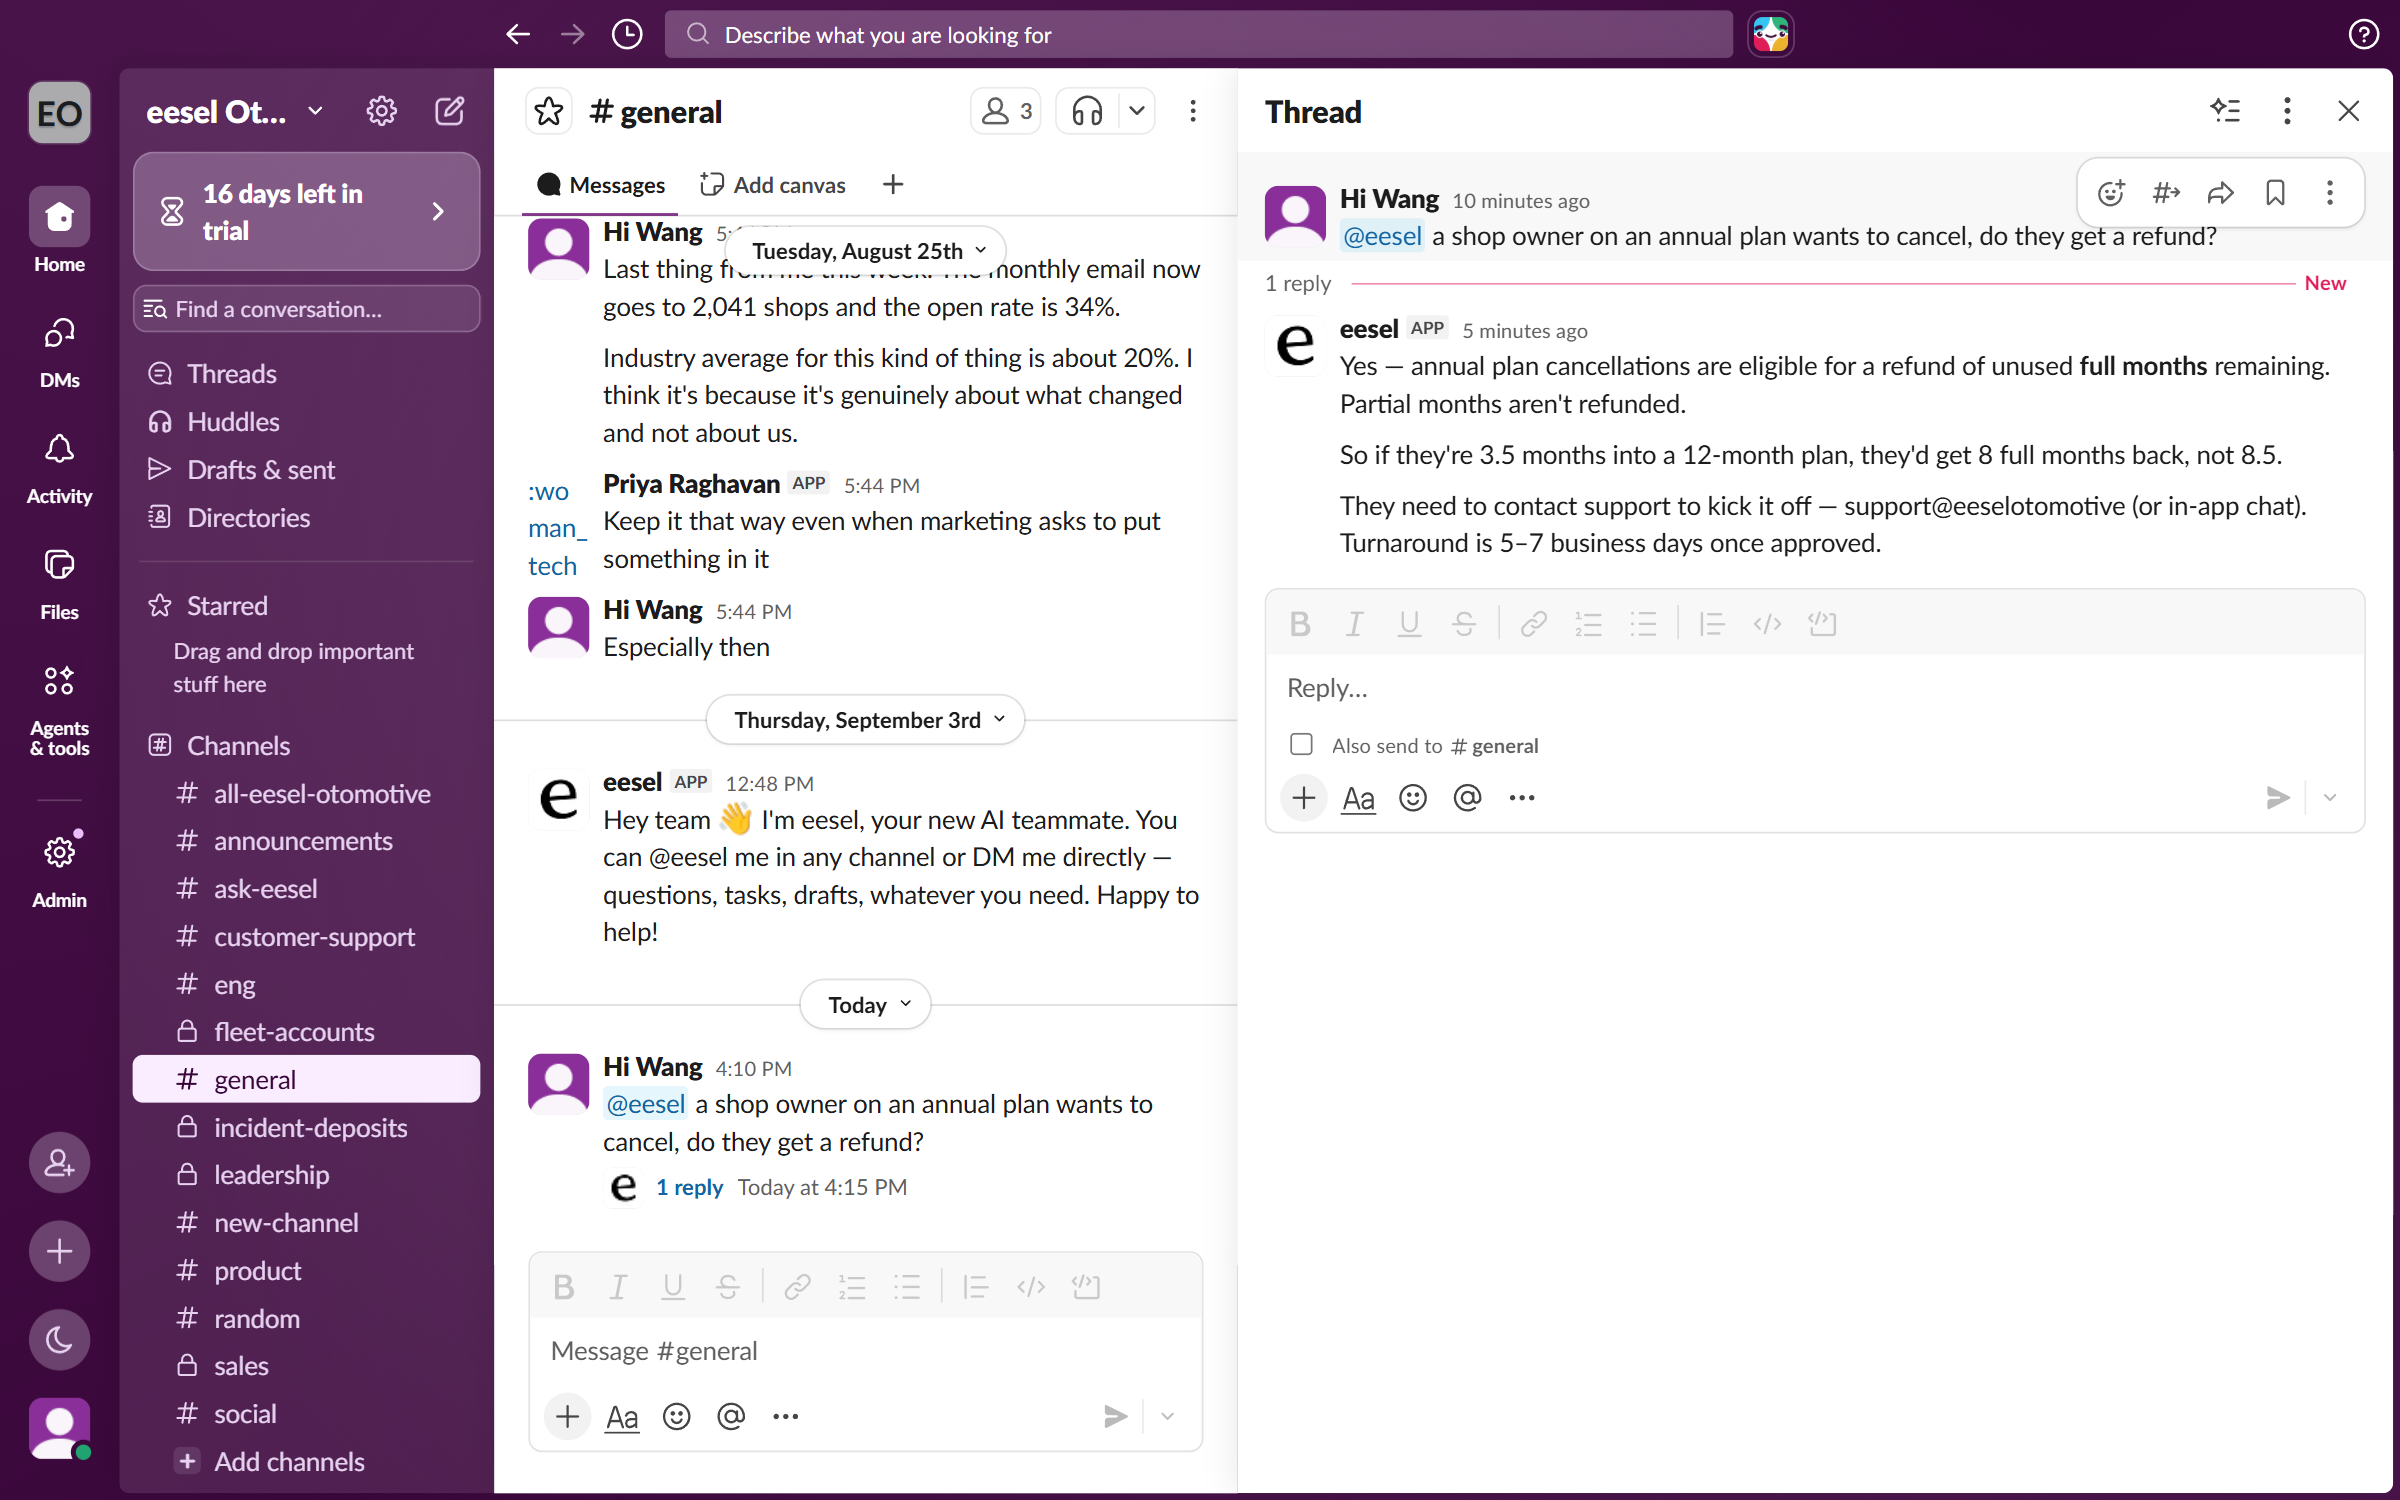Star the #general channel
The image size is (2400, 1500).
point(548,111)
